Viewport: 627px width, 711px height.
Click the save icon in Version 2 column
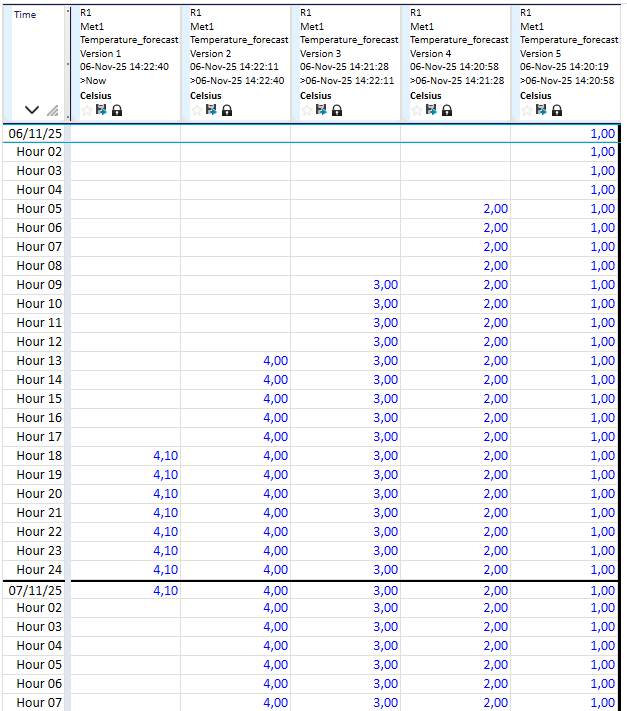(x=211, y=110)
